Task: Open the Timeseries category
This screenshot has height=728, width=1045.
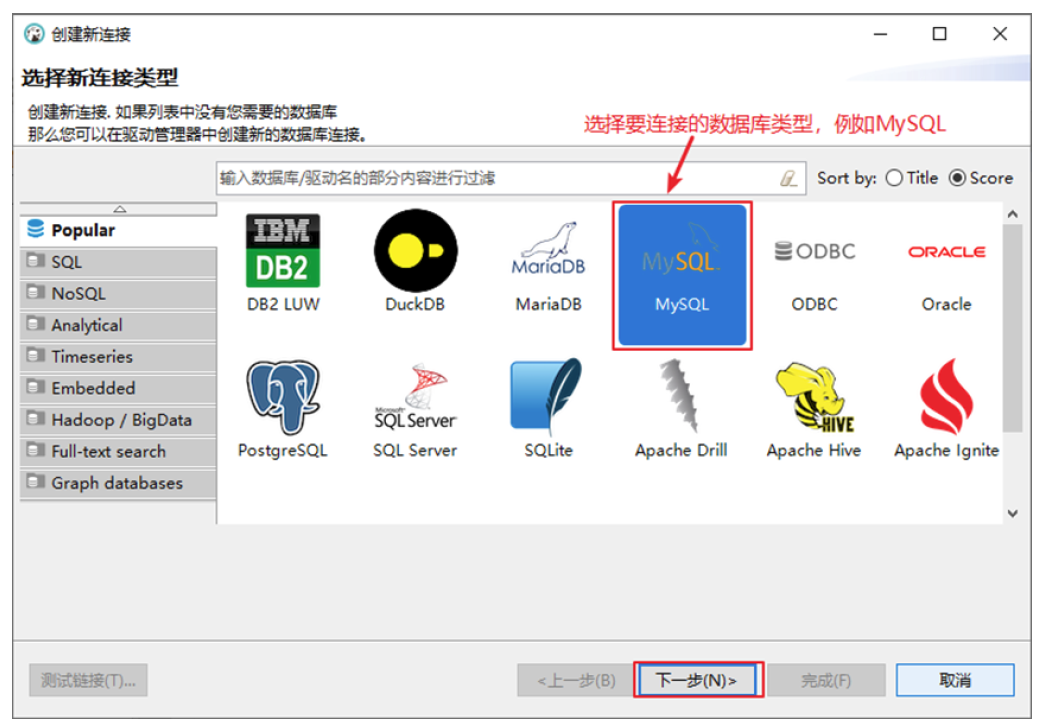Action: click(x=119, y=357)
